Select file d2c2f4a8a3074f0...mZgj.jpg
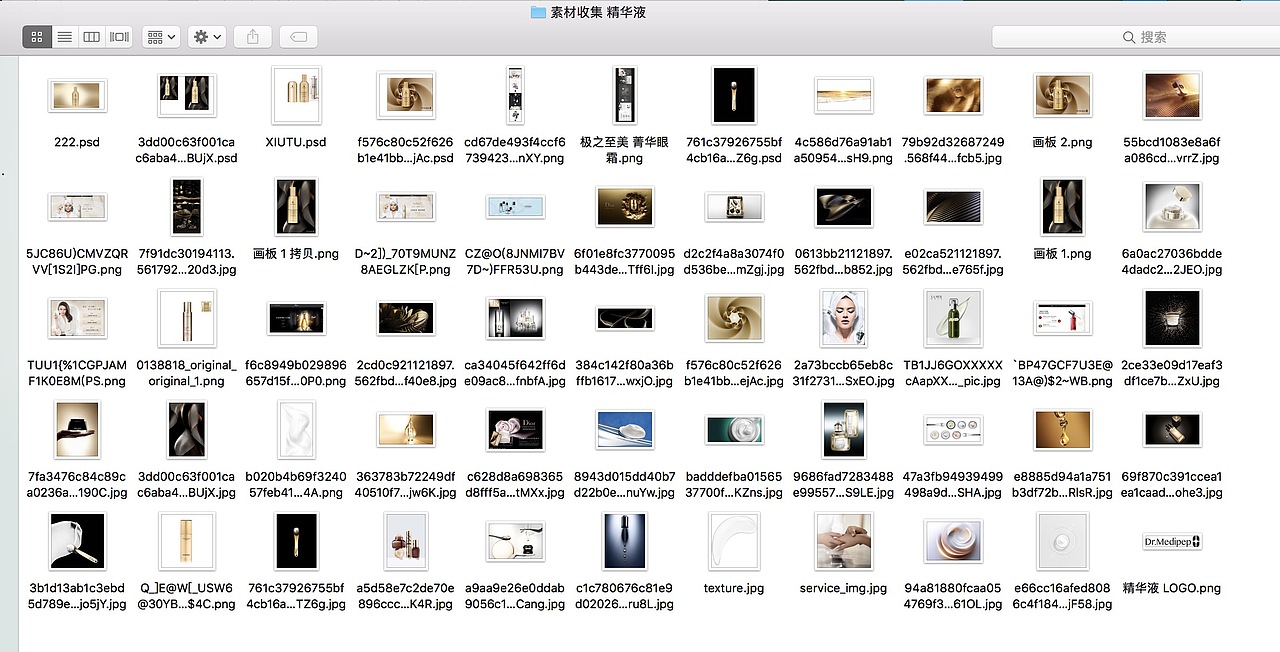 734,207
